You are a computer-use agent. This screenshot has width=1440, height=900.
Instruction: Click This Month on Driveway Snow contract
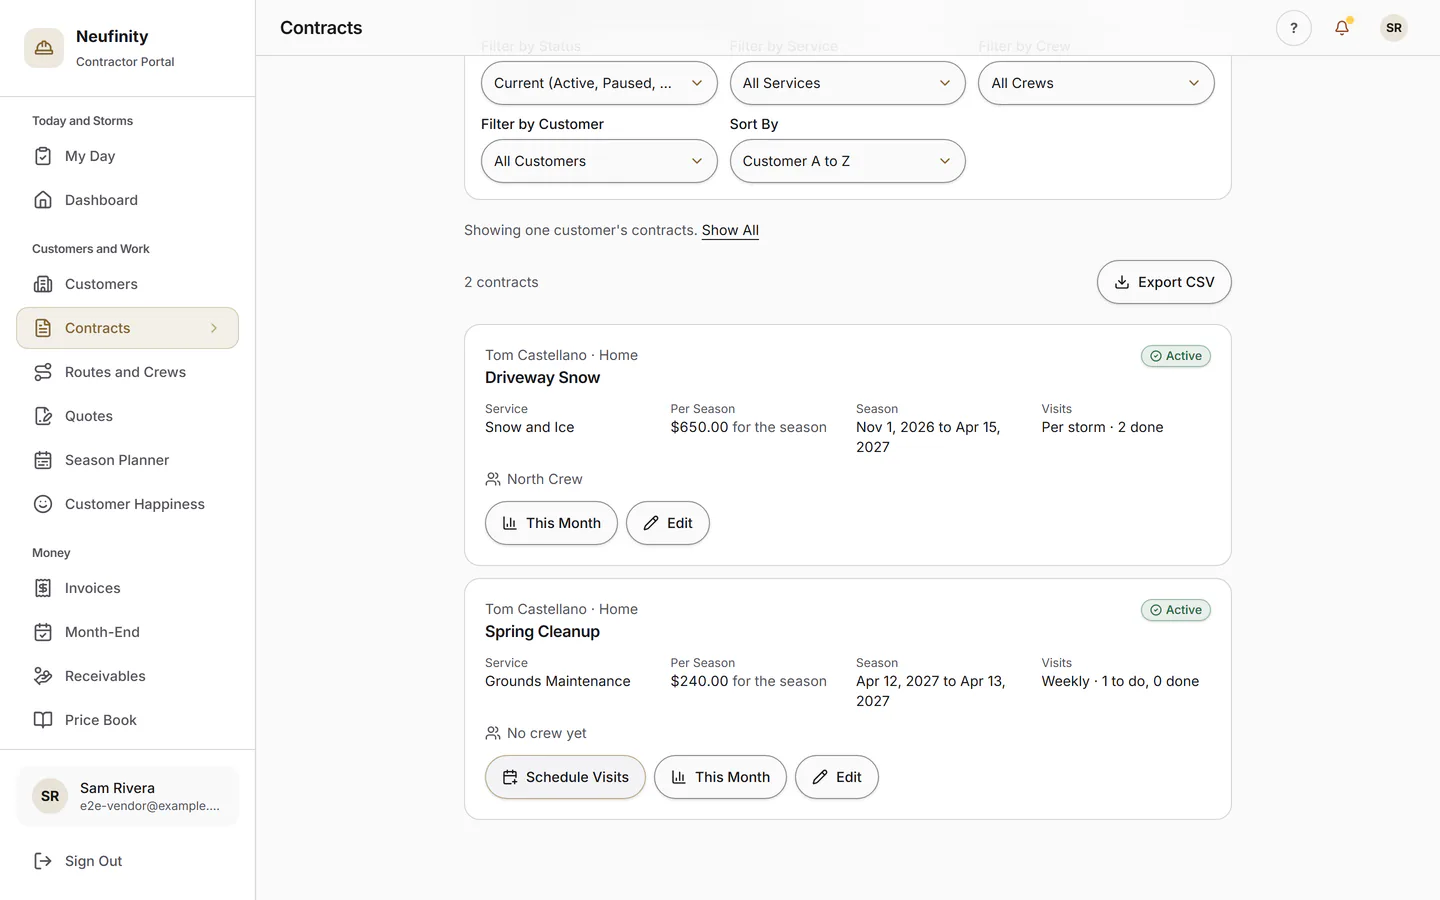[x=551, y=523]
